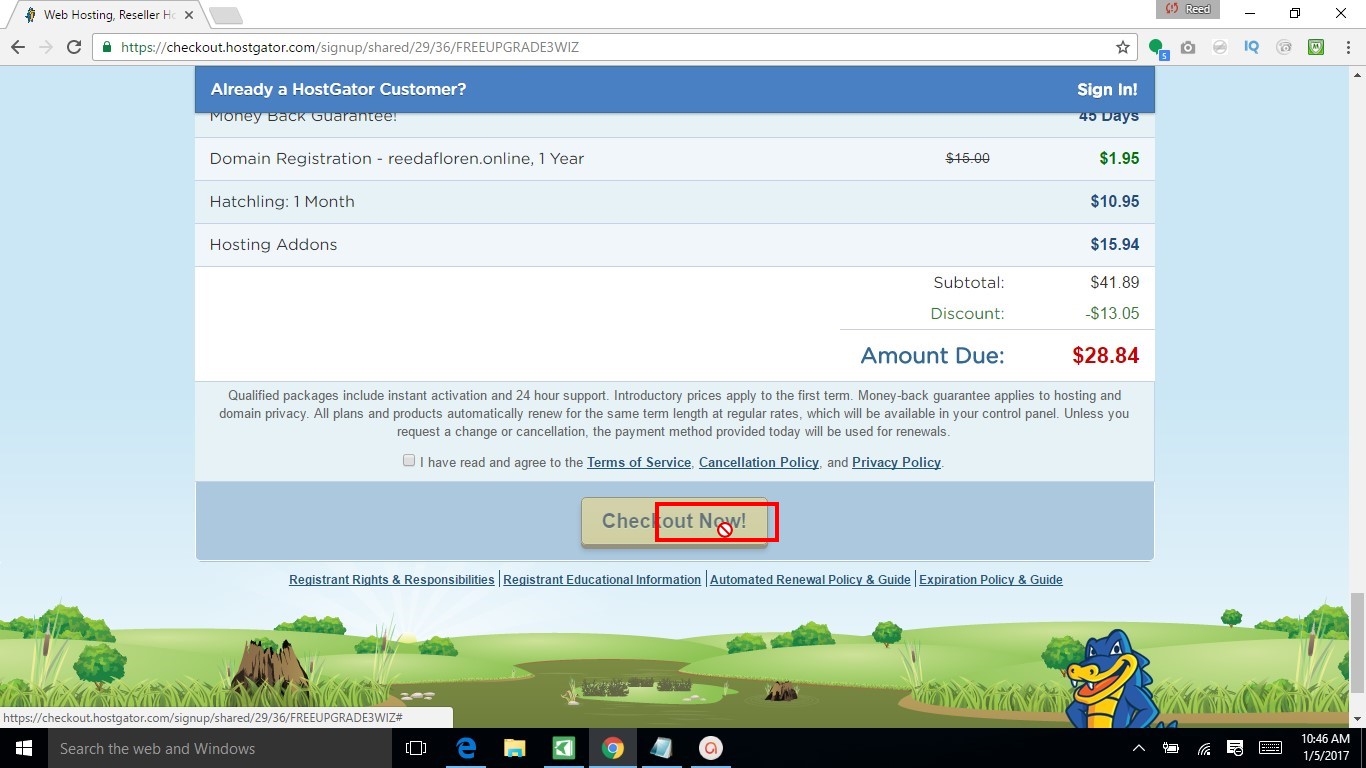This screenshot has width=1366, height=768.
Task: Click the page's vertical scrollbar thumb
Action: pyautogui.click(x=1357, y=642)
